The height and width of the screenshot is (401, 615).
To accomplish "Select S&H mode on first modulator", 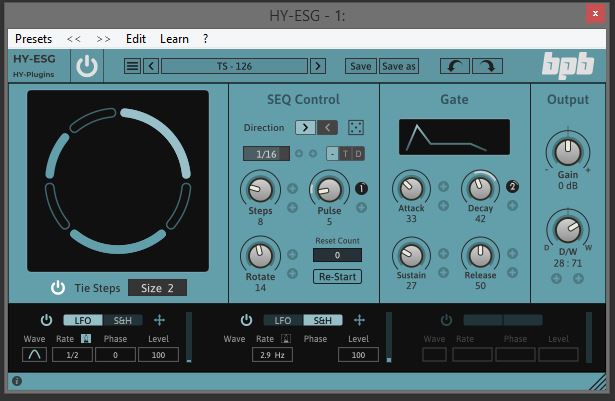I will (x=123, y=320).
